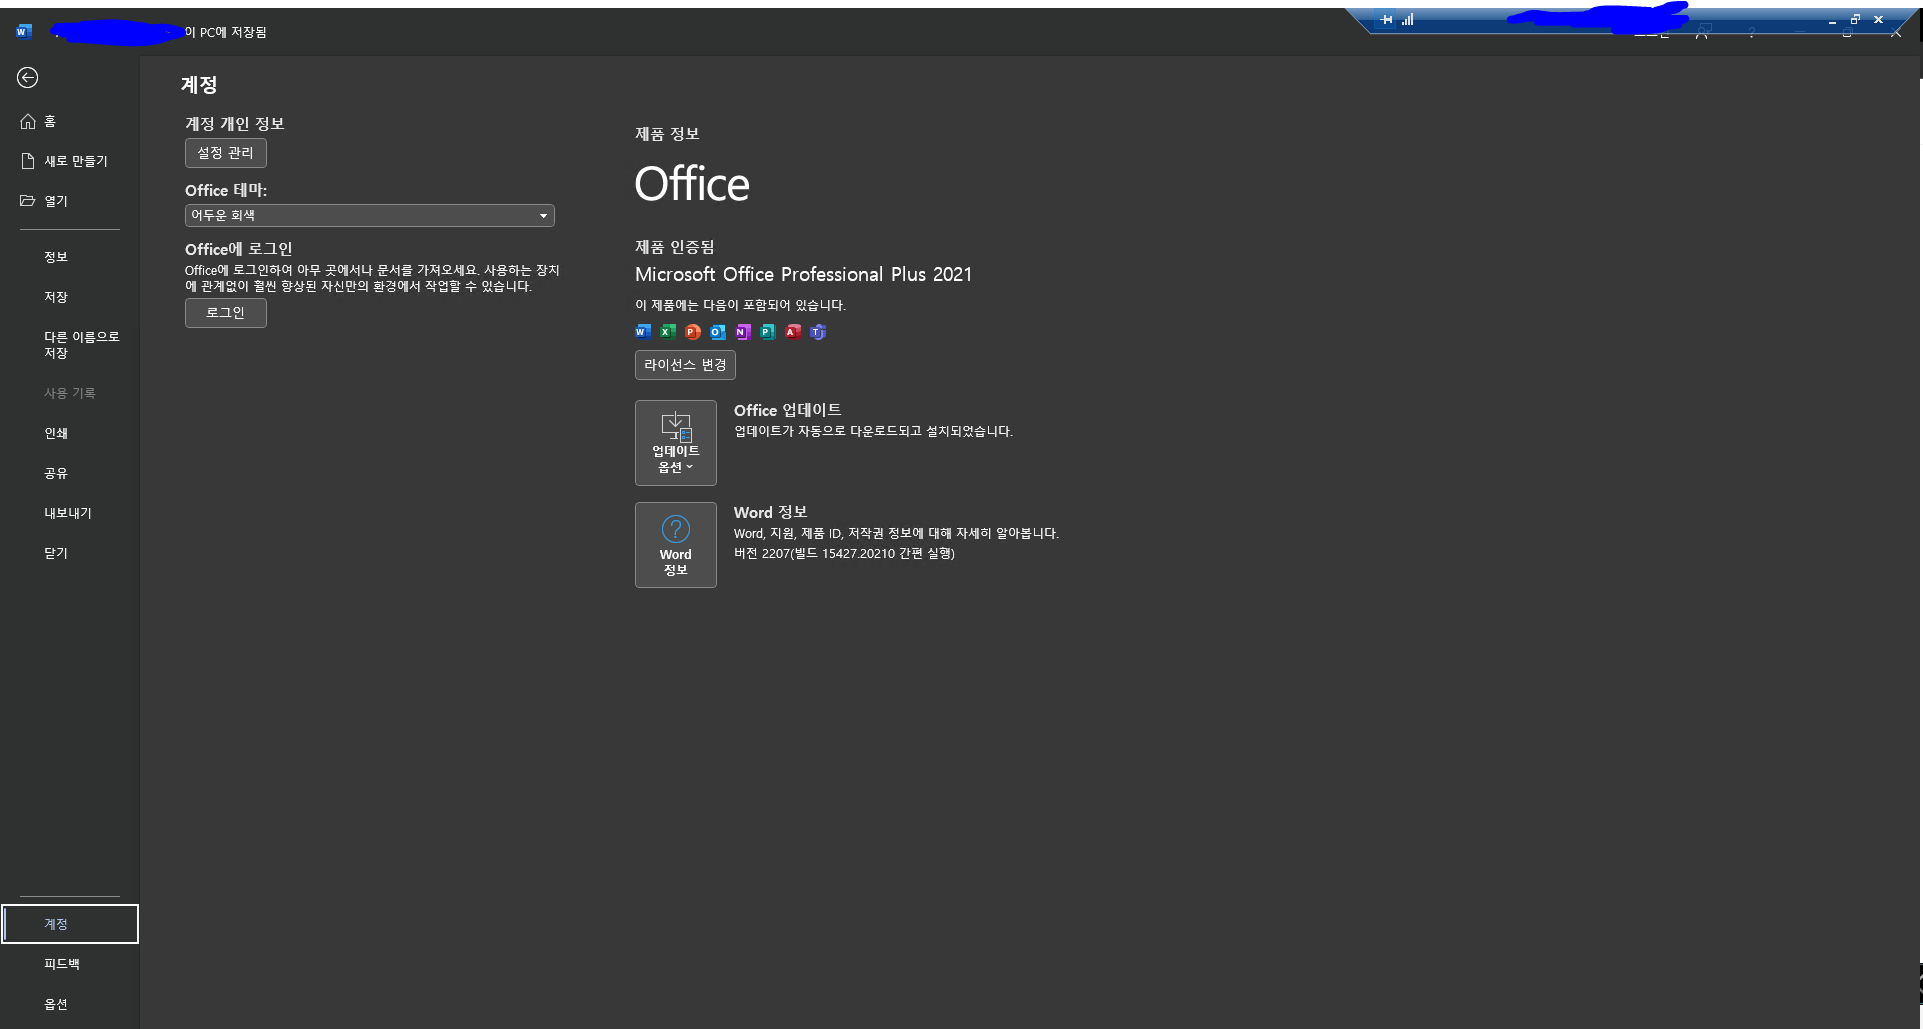
Task: Restore down the remote session window
Action: click(x=1855, y=19)
